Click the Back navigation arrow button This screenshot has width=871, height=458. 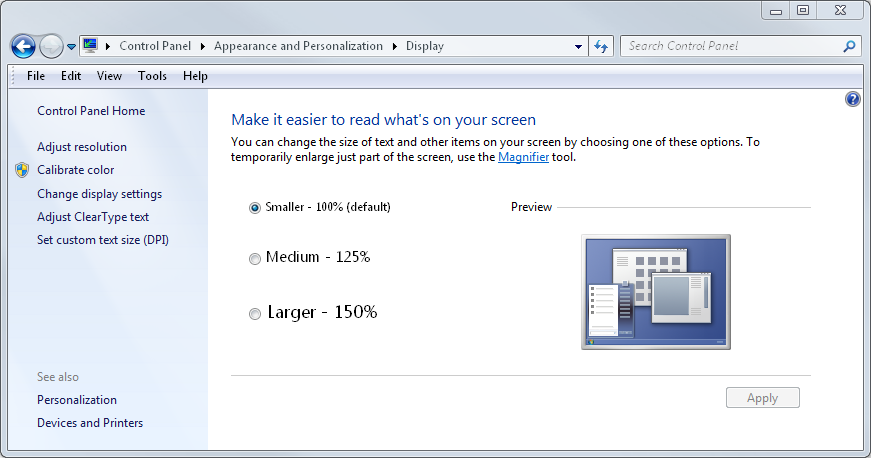pos(23,46)
